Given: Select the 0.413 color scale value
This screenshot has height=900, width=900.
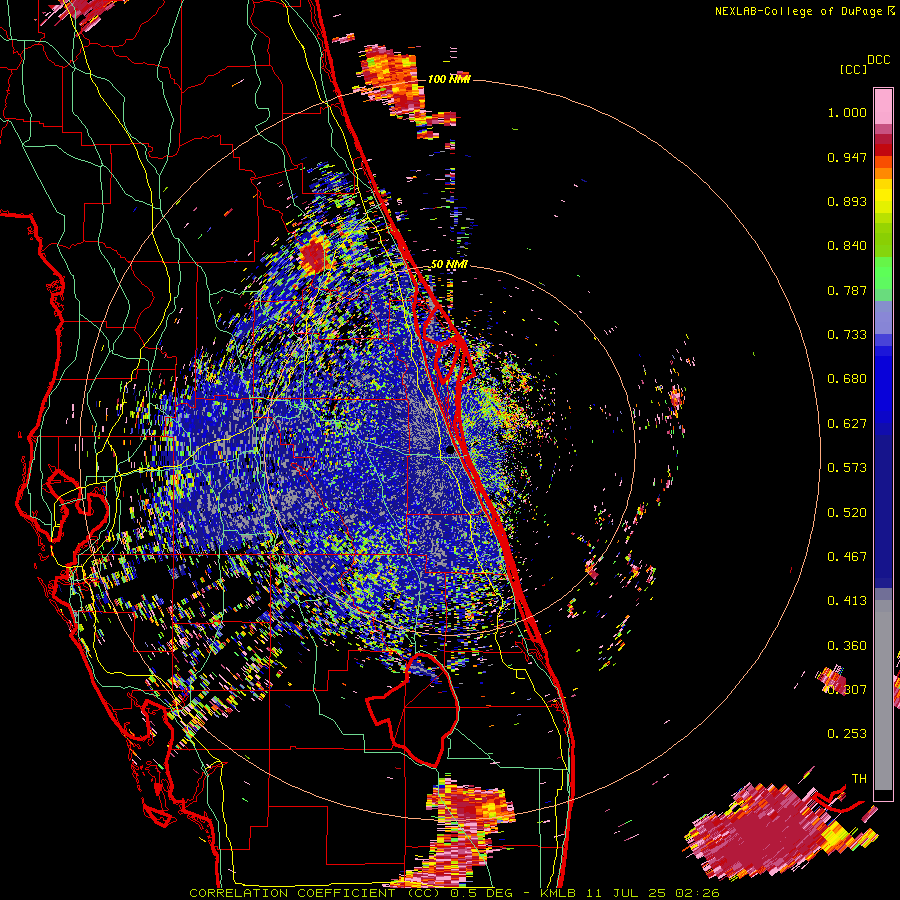Looking at the screenshot, I should (x=847, y=601).
